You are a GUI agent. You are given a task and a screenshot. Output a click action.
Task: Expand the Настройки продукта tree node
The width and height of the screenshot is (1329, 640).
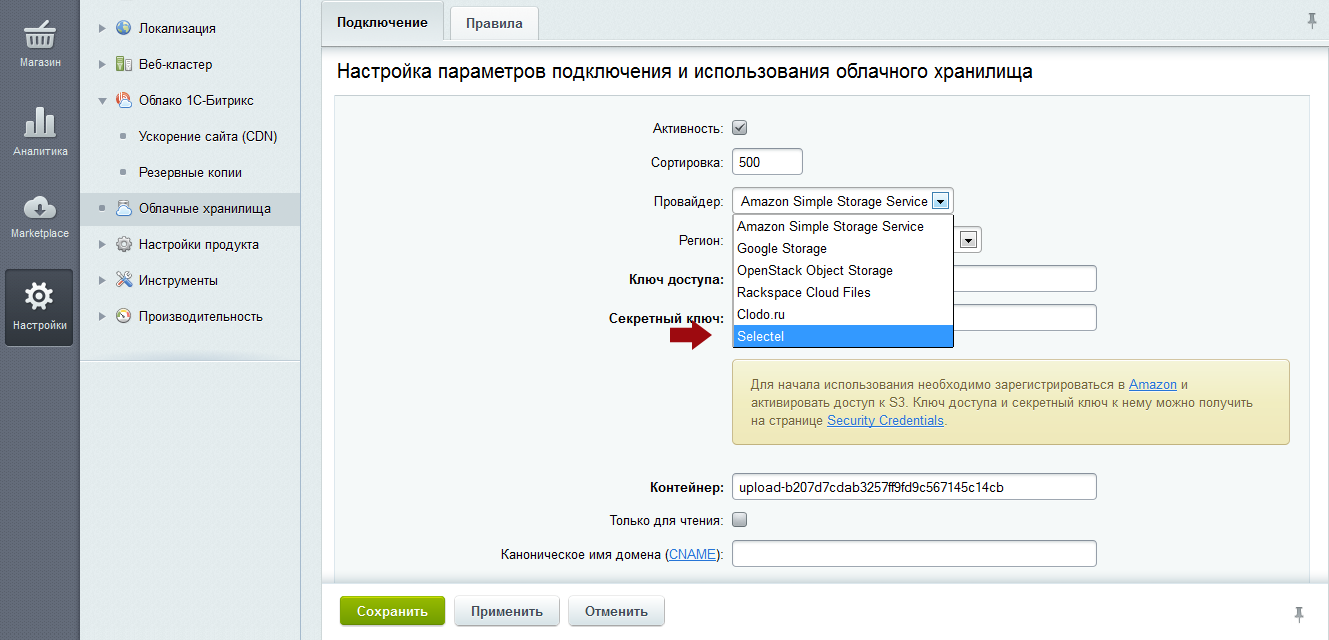102,244
